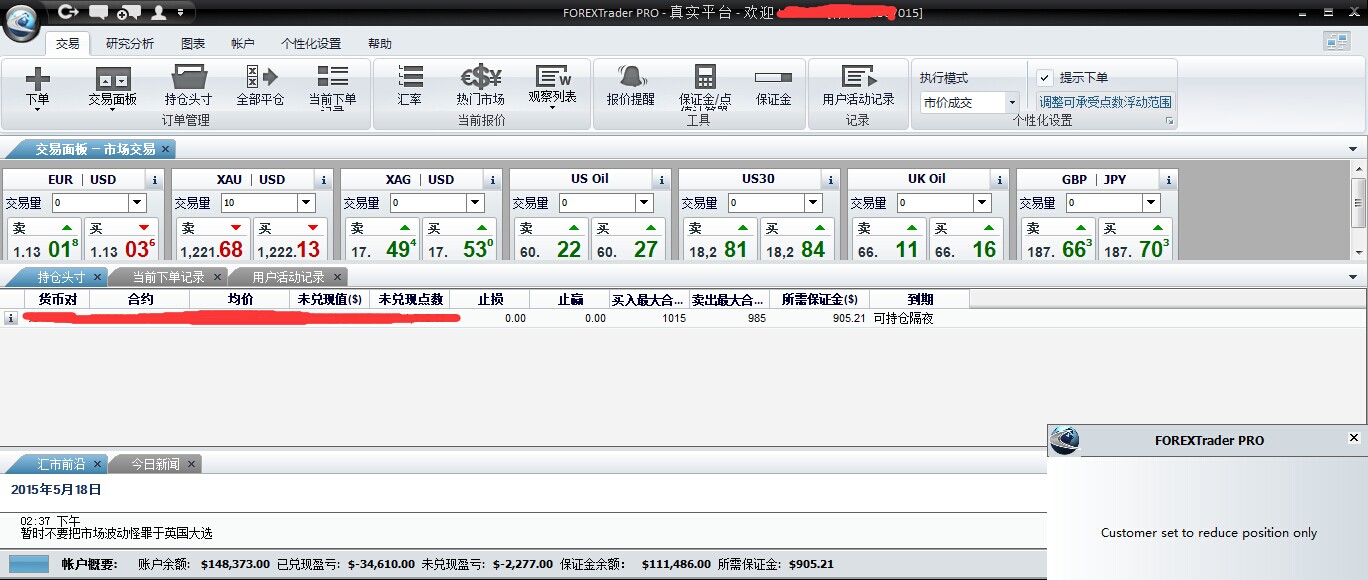
Task: Close the FOREXTrader PRO notification popup
Action: (1354, 438)
